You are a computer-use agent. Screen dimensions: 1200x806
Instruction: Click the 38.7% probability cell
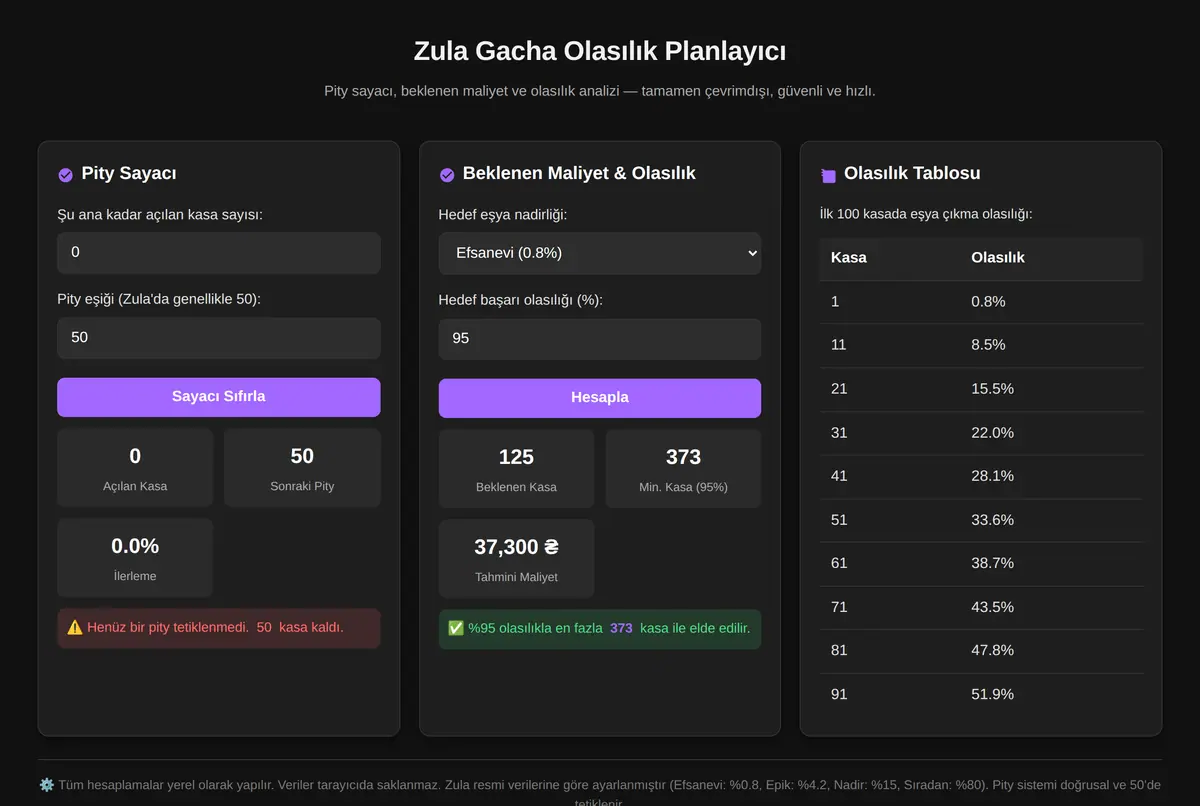[x=1051, y=564]
